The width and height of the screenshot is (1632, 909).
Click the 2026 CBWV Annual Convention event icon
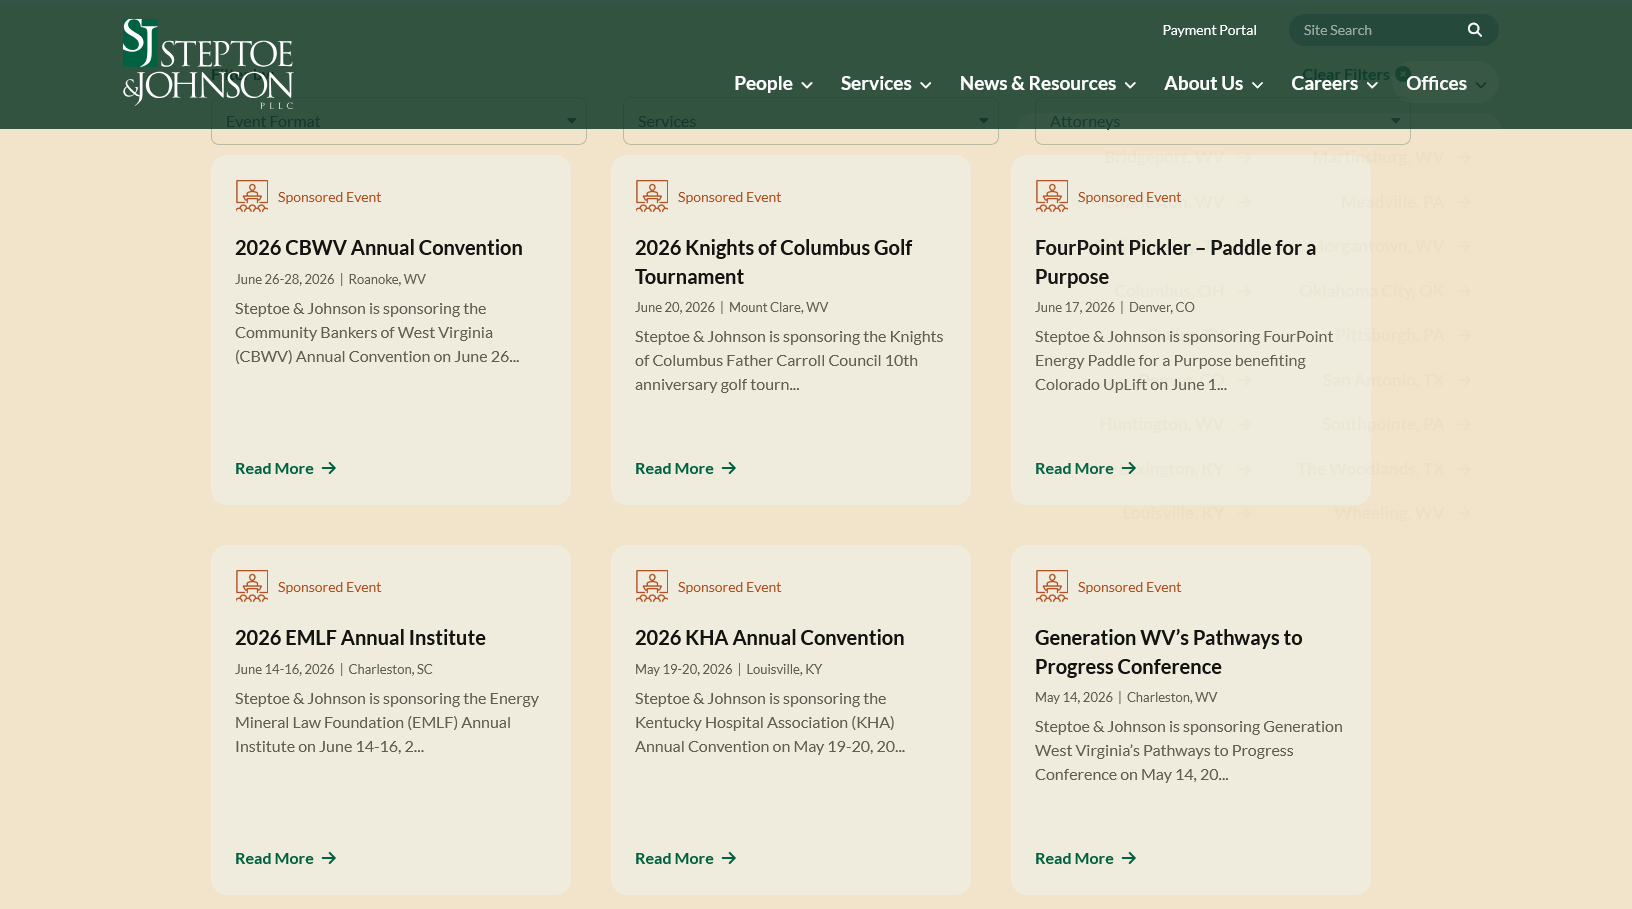click(x=251, y=196)
